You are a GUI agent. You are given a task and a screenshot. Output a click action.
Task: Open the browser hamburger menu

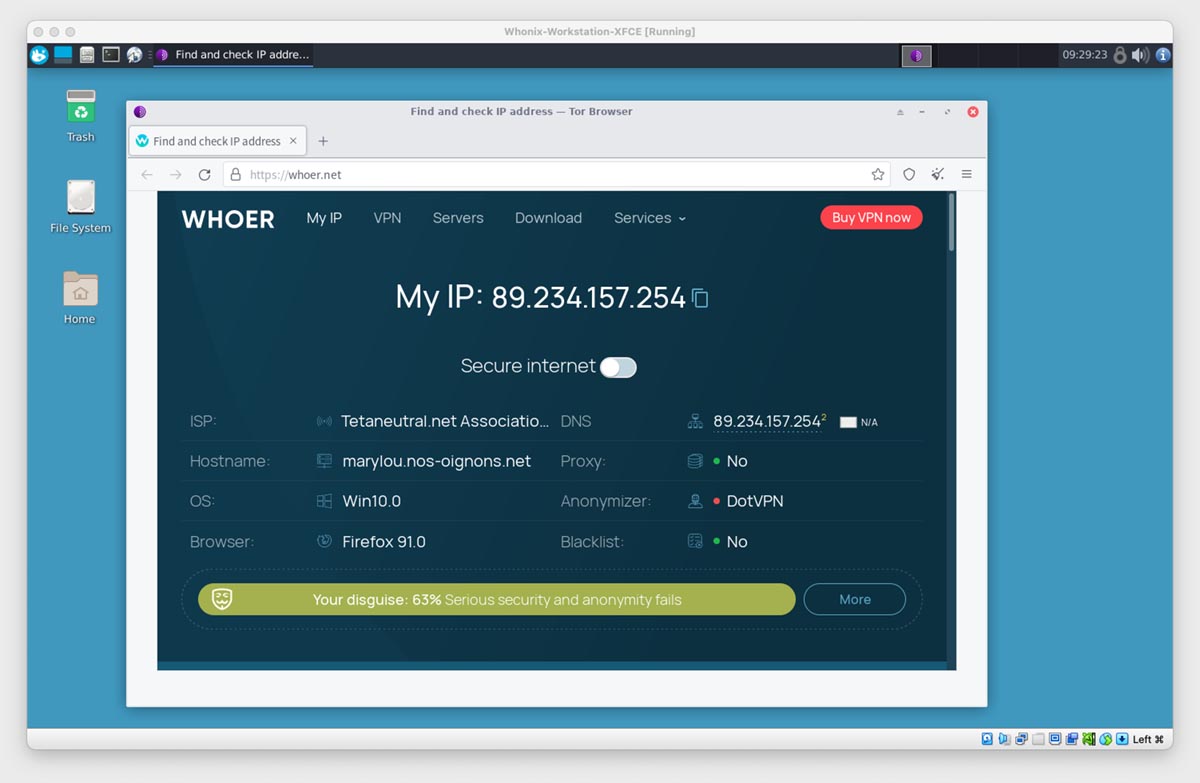967,174
